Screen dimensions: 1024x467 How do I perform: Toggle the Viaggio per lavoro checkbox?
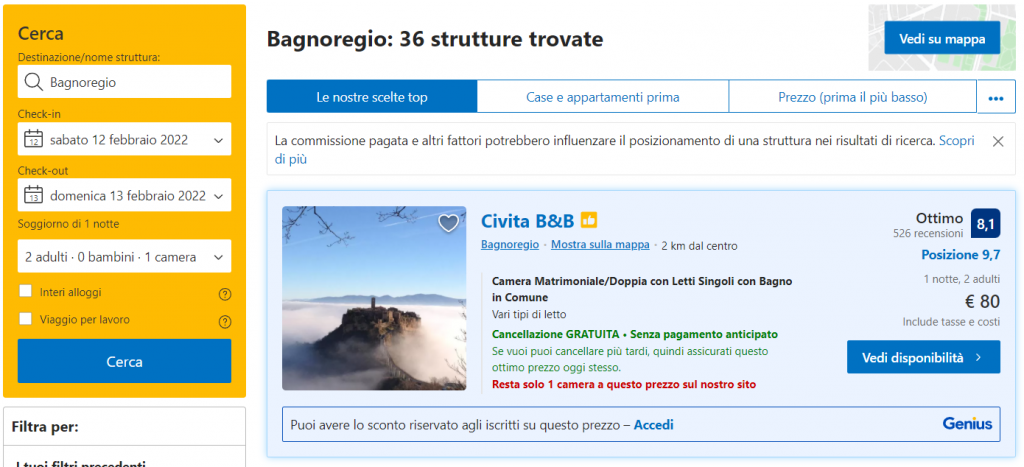click(26, 319)
